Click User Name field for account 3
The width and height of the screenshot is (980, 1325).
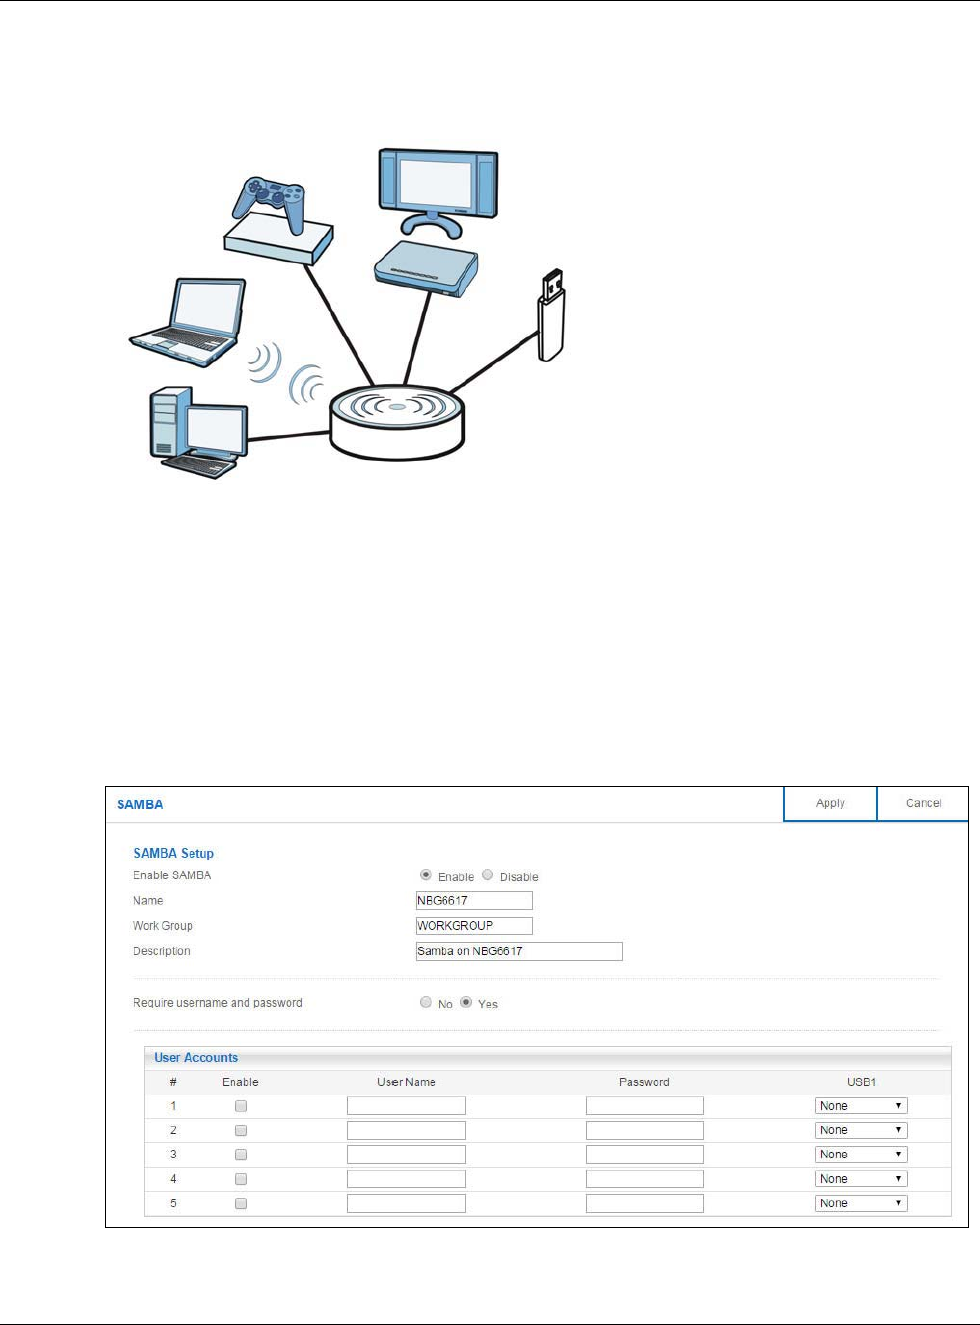(x=406, y=1155)
